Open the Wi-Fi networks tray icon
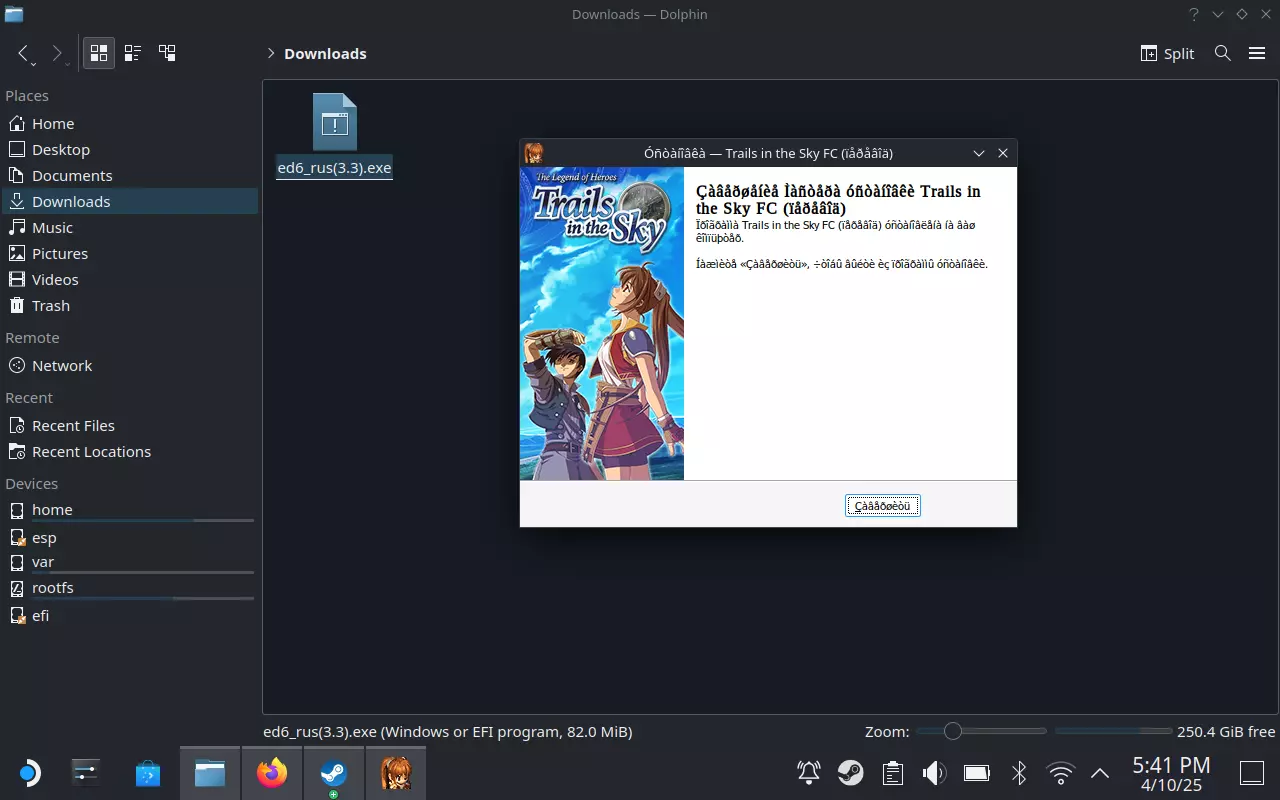 (x=1060, y=773)
